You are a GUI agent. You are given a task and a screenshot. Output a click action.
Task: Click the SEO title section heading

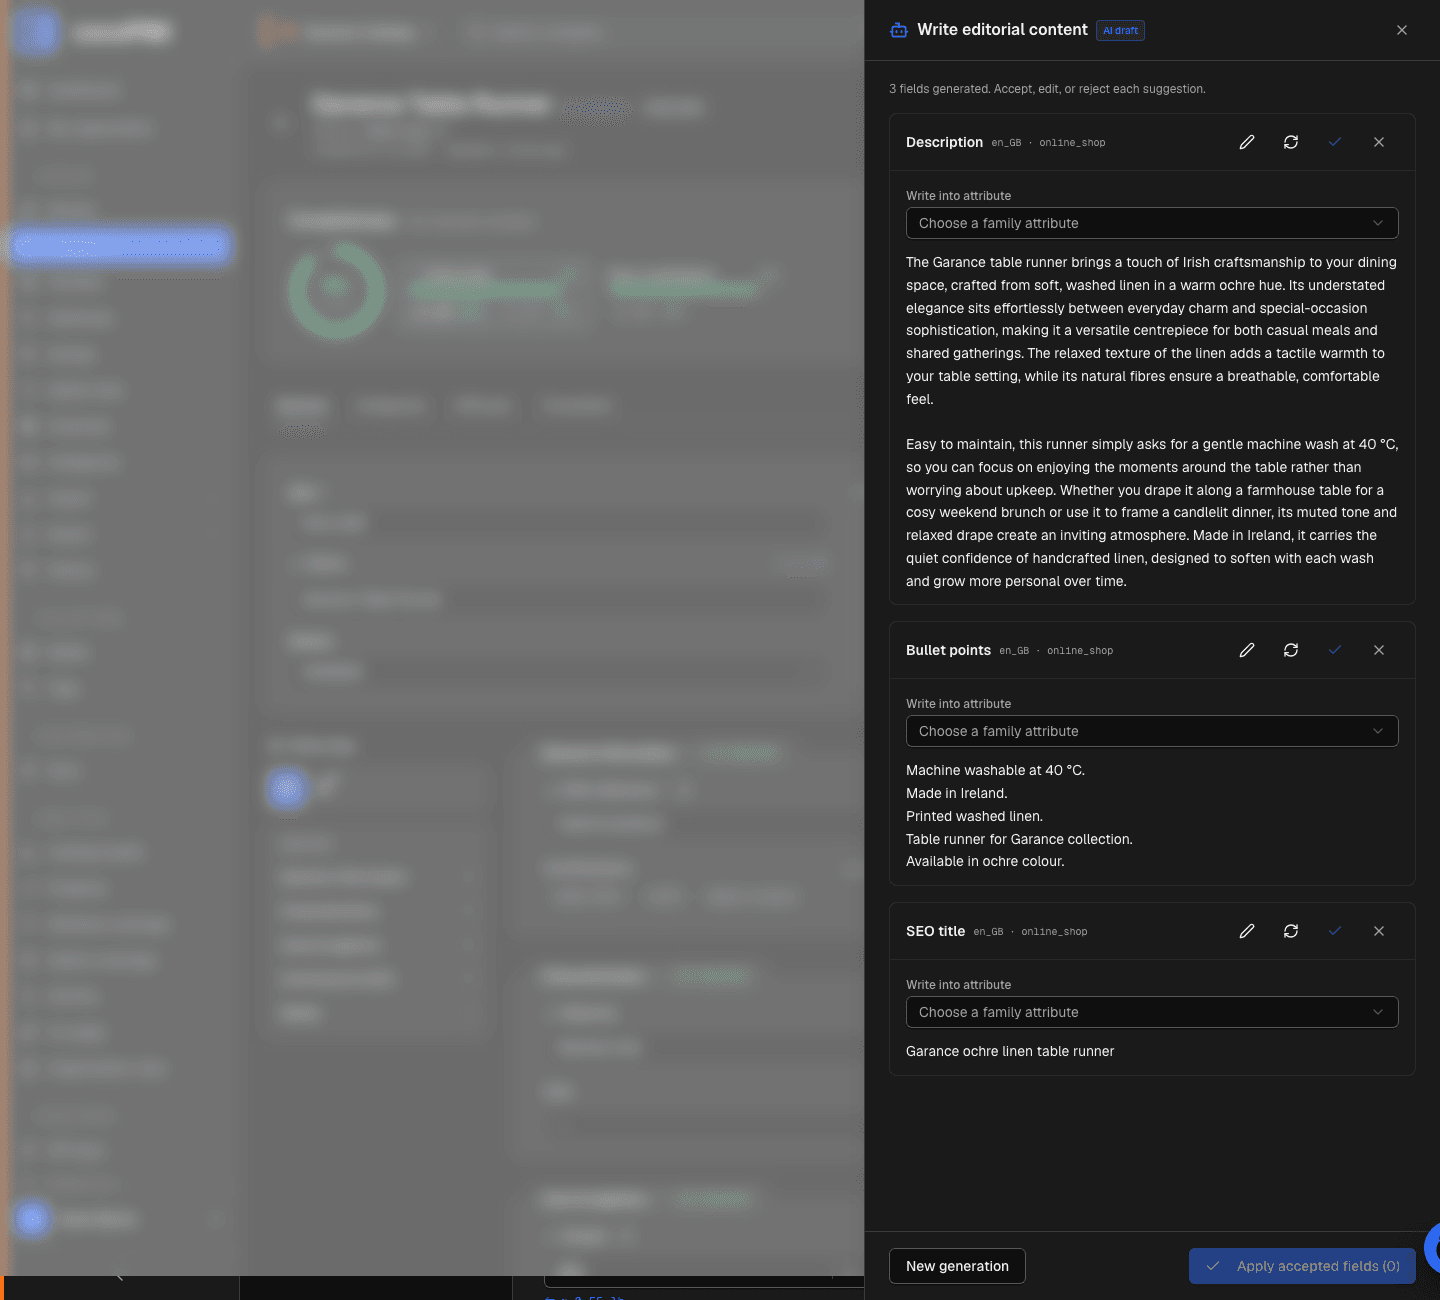tap(935, 931)
